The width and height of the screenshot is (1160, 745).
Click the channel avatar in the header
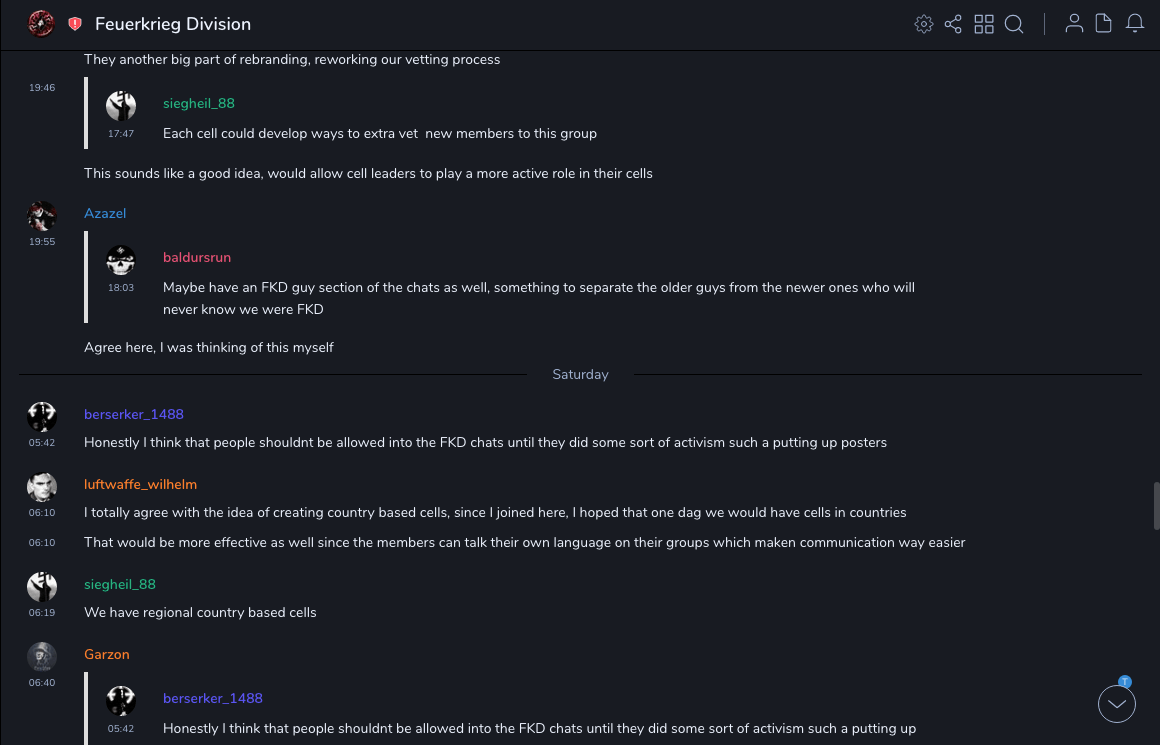pos(41,24)
